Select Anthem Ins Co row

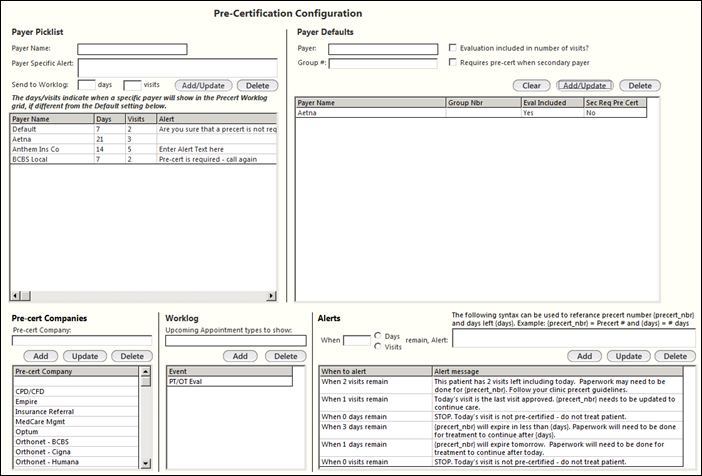[x=144, y=149]
